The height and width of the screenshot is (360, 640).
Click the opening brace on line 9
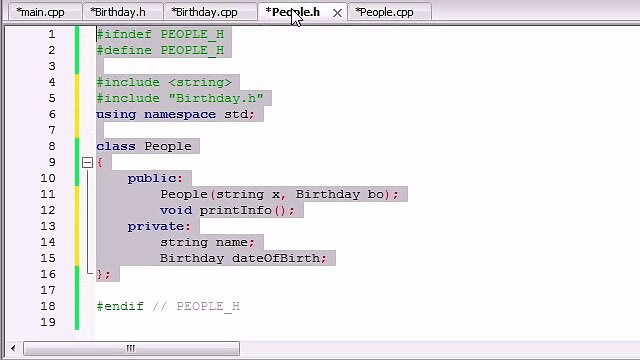click(x=100, y=162)
